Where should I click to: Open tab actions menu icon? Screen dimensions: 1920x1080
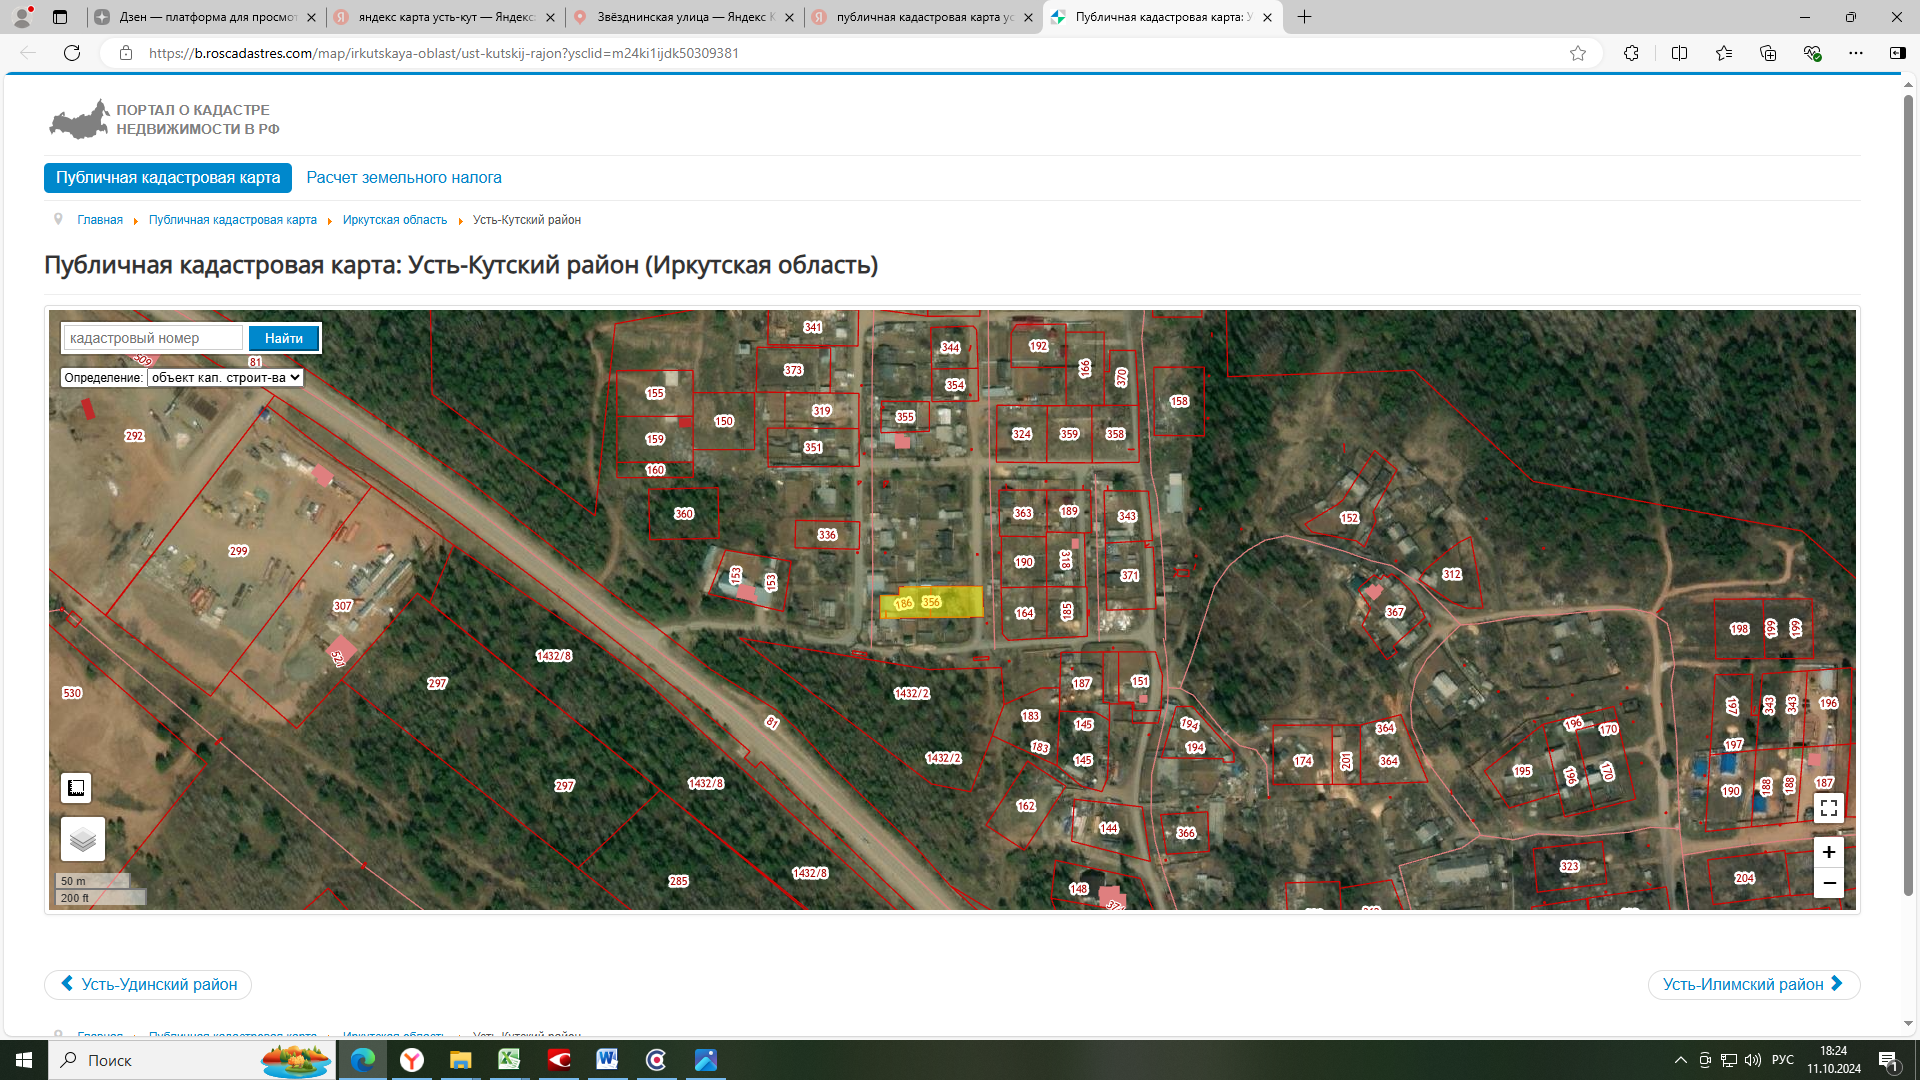tap(60, 17)
